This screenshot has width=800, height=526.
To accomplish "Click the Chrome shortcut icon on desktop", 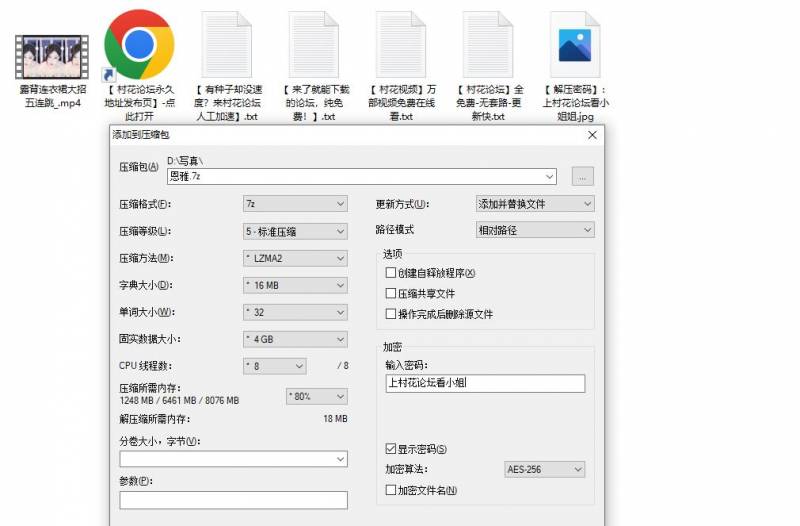I will (139, 44).
